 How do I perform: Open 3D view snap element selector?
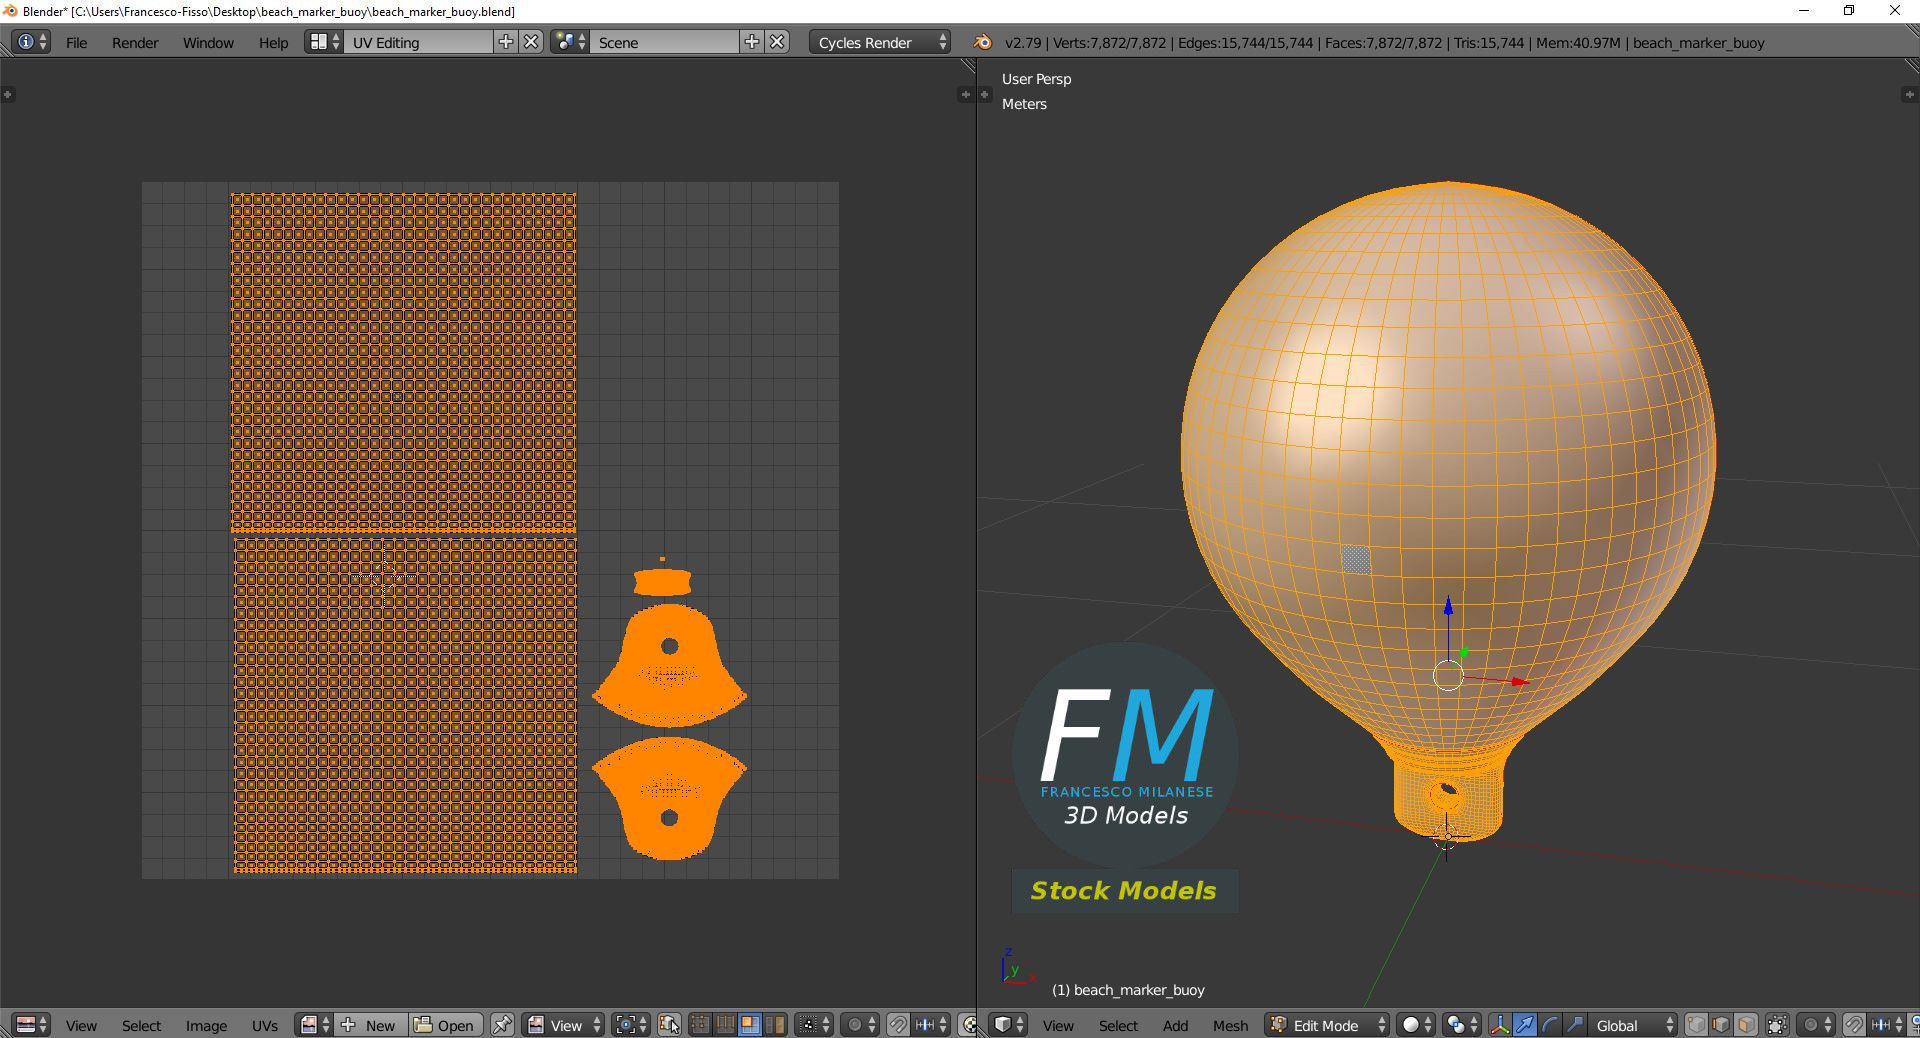coord(1887,1025)
